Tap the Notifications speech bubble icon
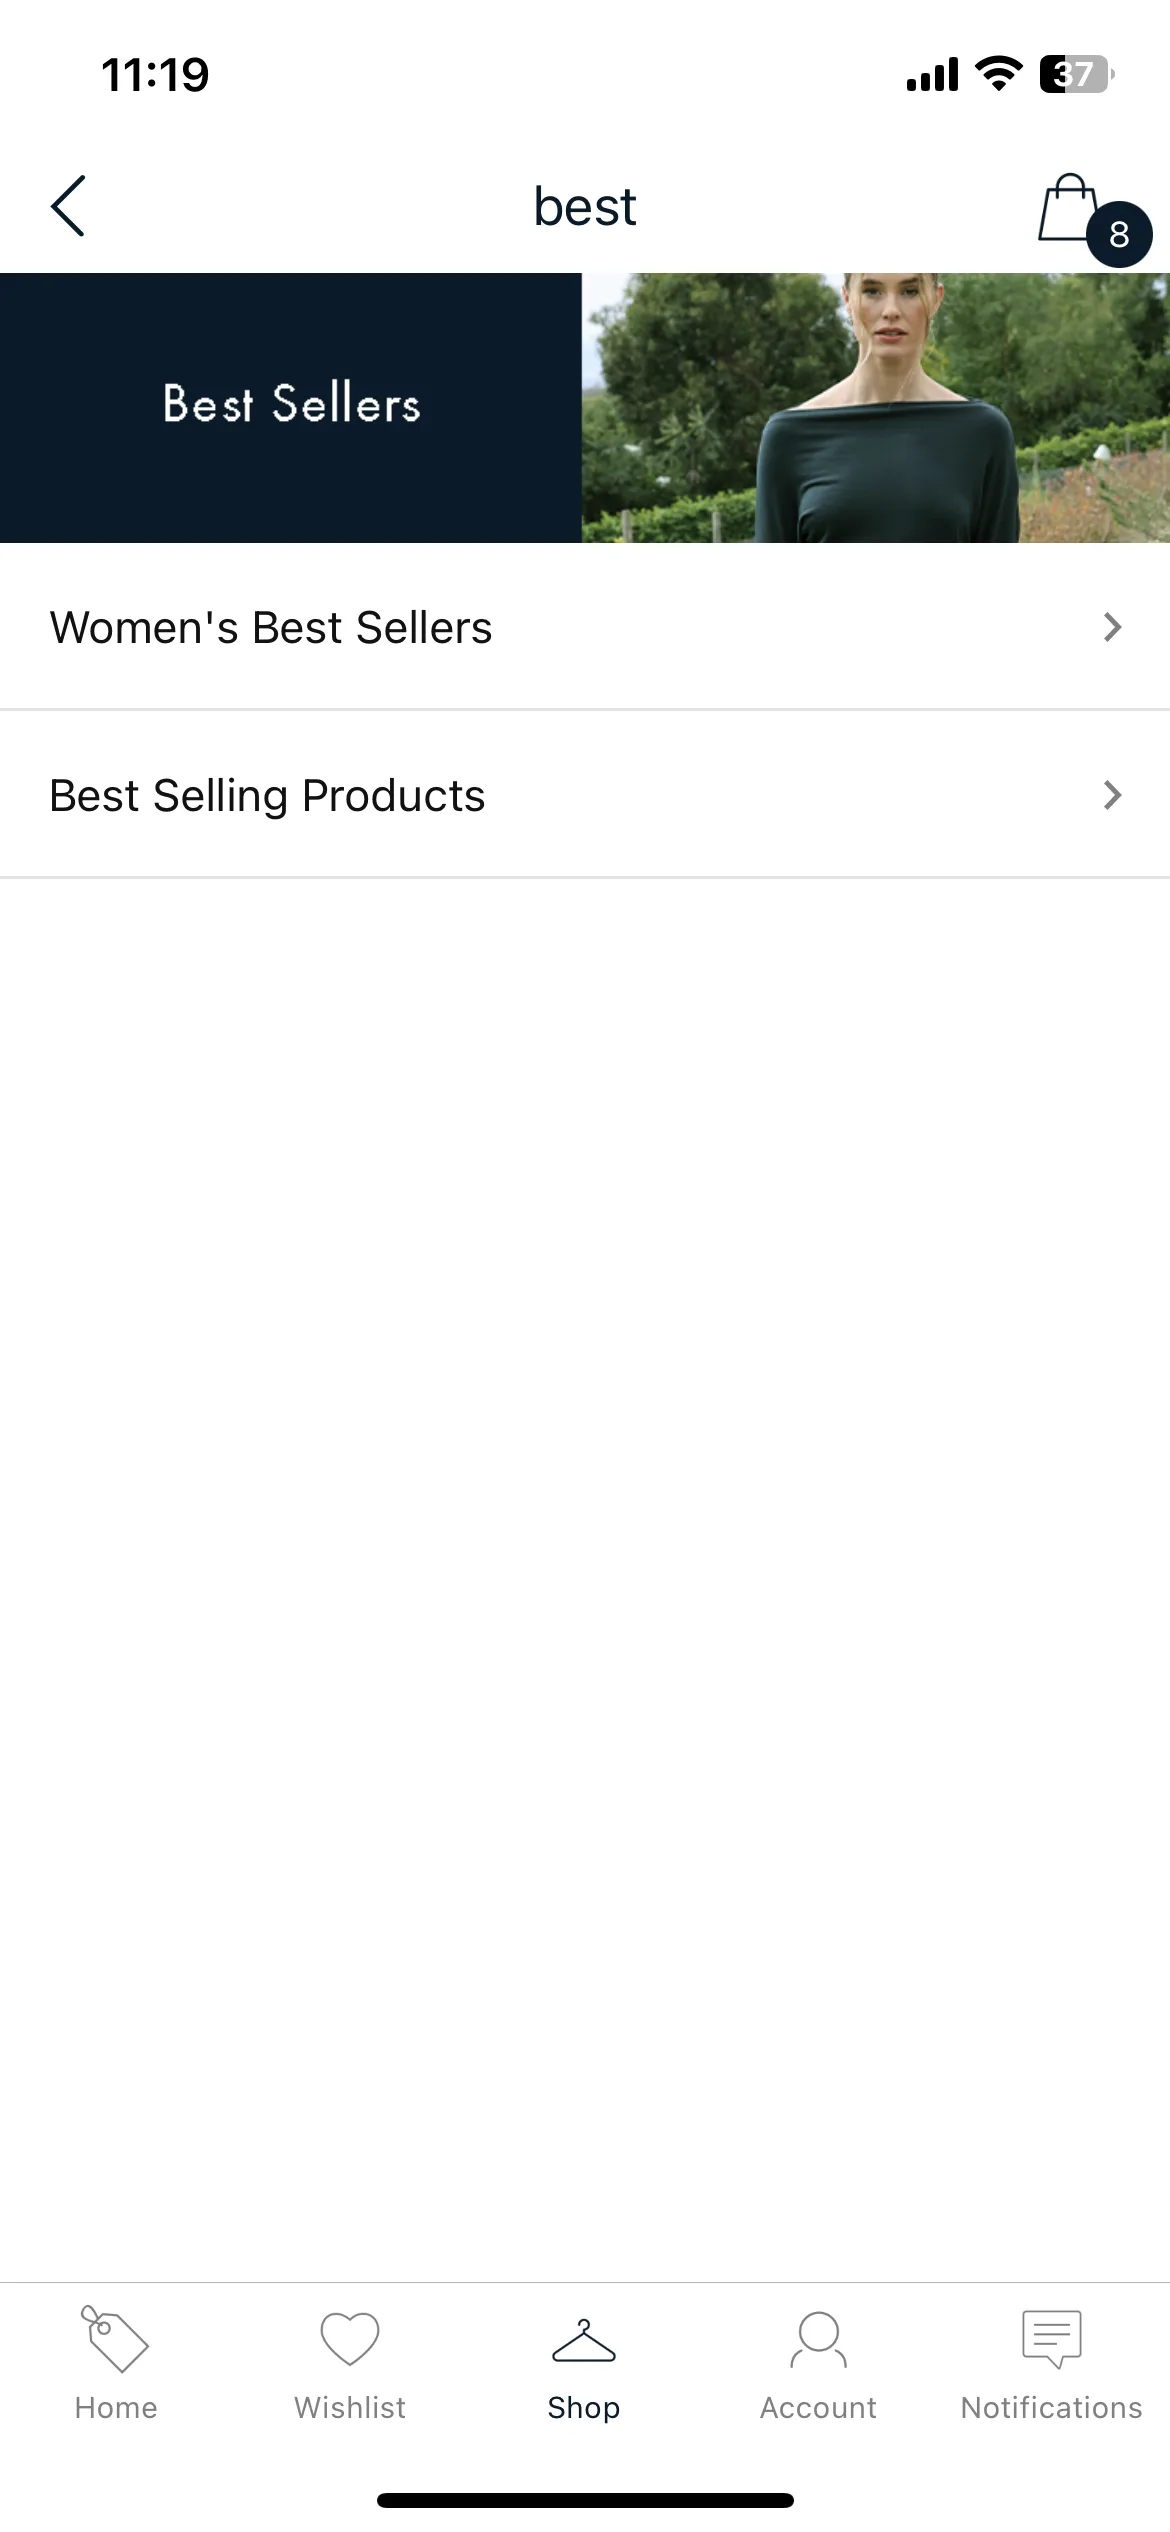The width and height of the screenshot is (1170, 2532). click(1052, 2339)
